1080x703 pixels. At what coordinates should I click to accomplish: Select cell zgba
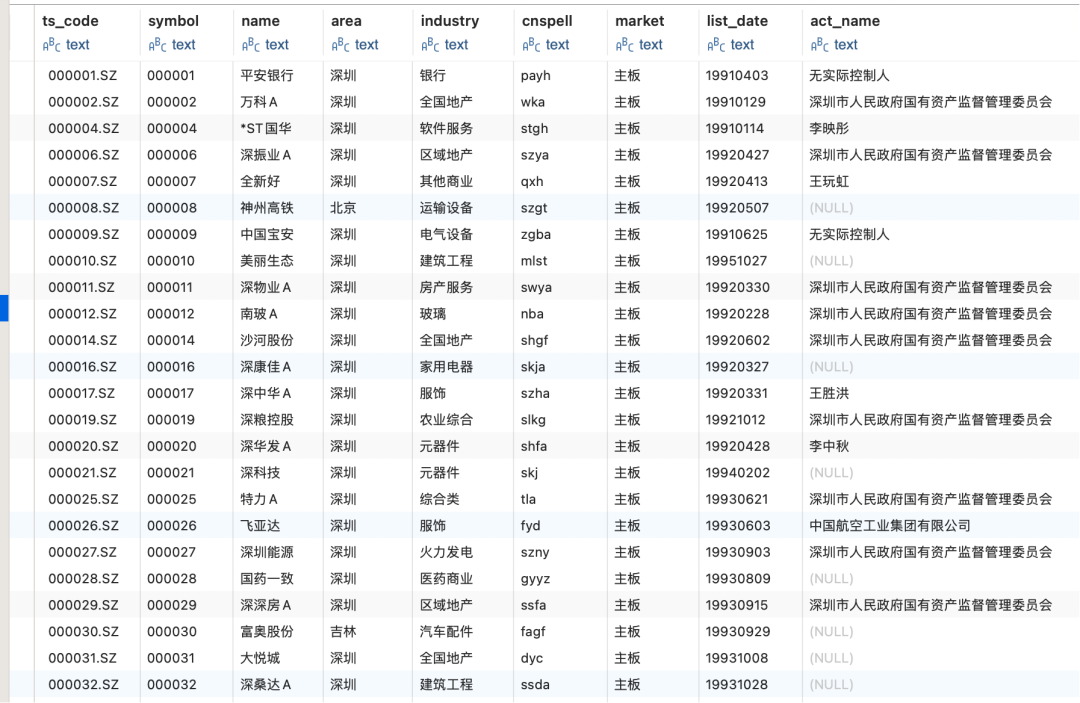536,235
